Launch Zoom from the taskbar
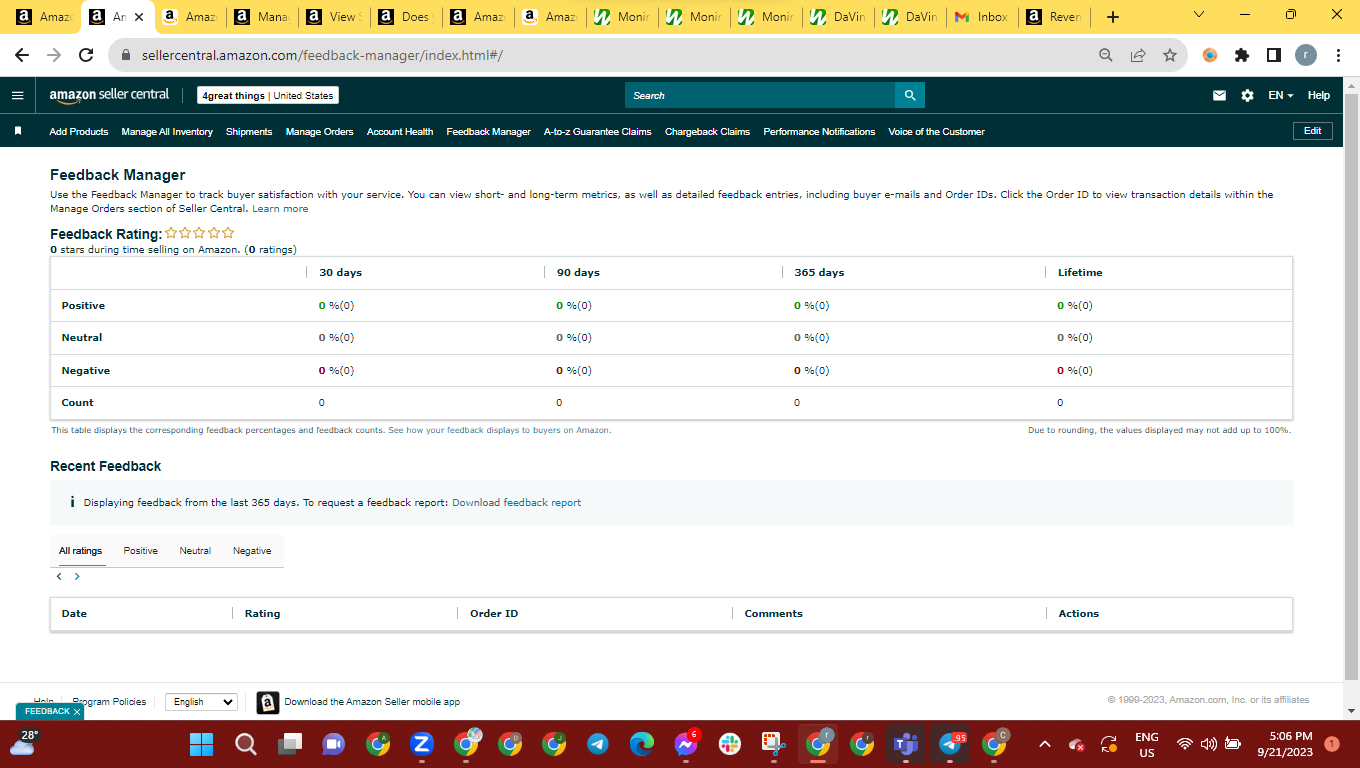This screenshot has height=768, width=1360. [422, 744]
